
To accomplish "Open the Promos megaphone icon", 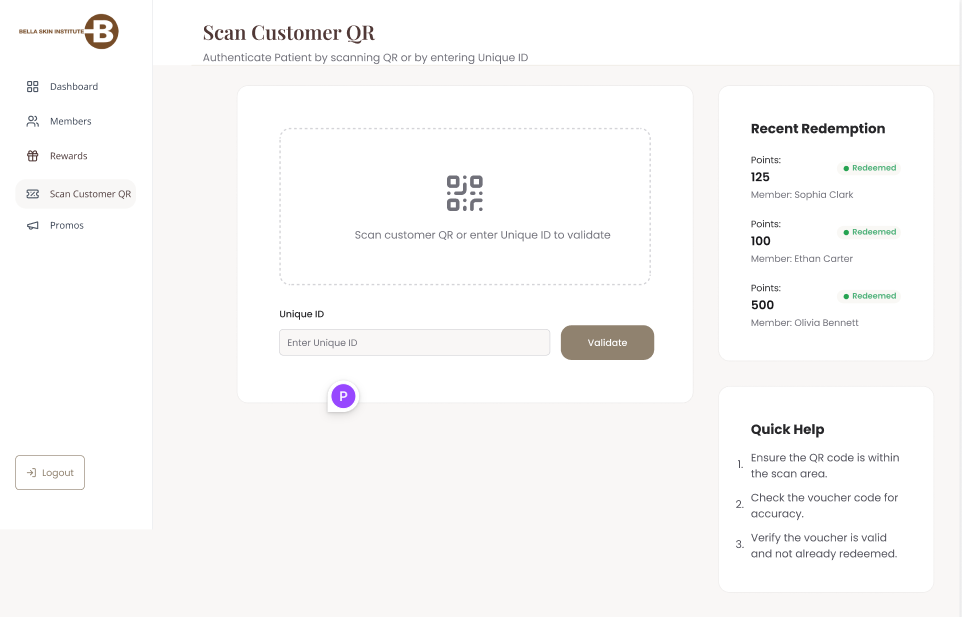I will (32, 225).
